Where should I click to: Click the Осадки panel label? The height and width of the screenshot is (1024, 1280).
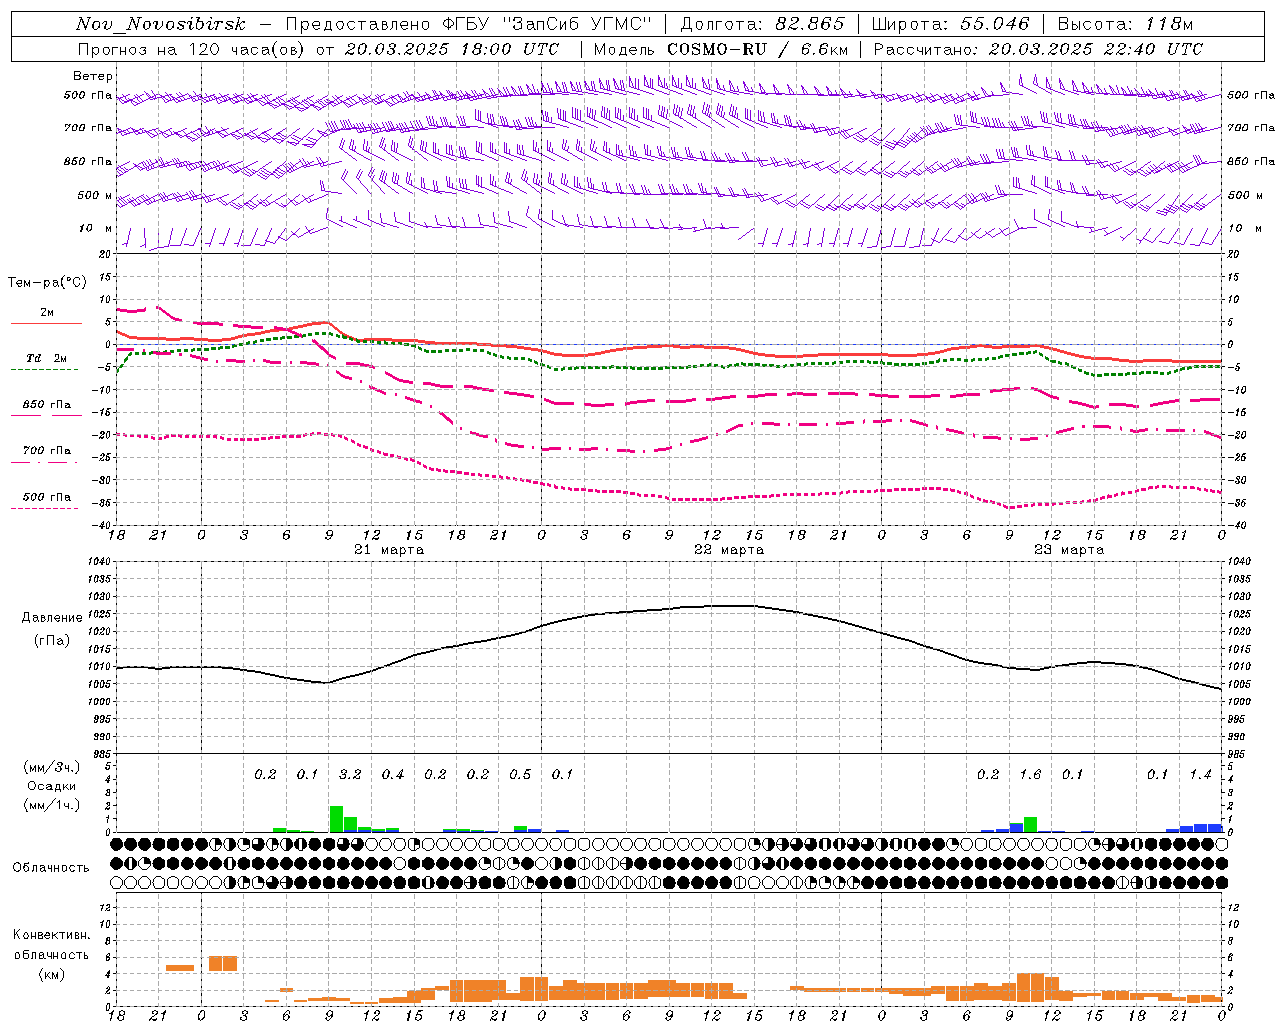coord(52,786)
